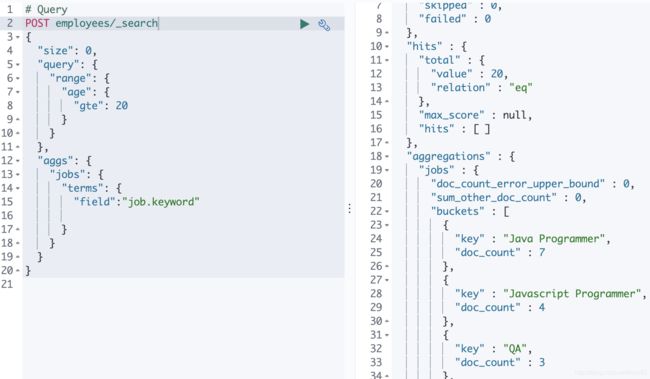Click the "doc_count_error_upper_bound" line
650x379 pixels.
point(533,184)
